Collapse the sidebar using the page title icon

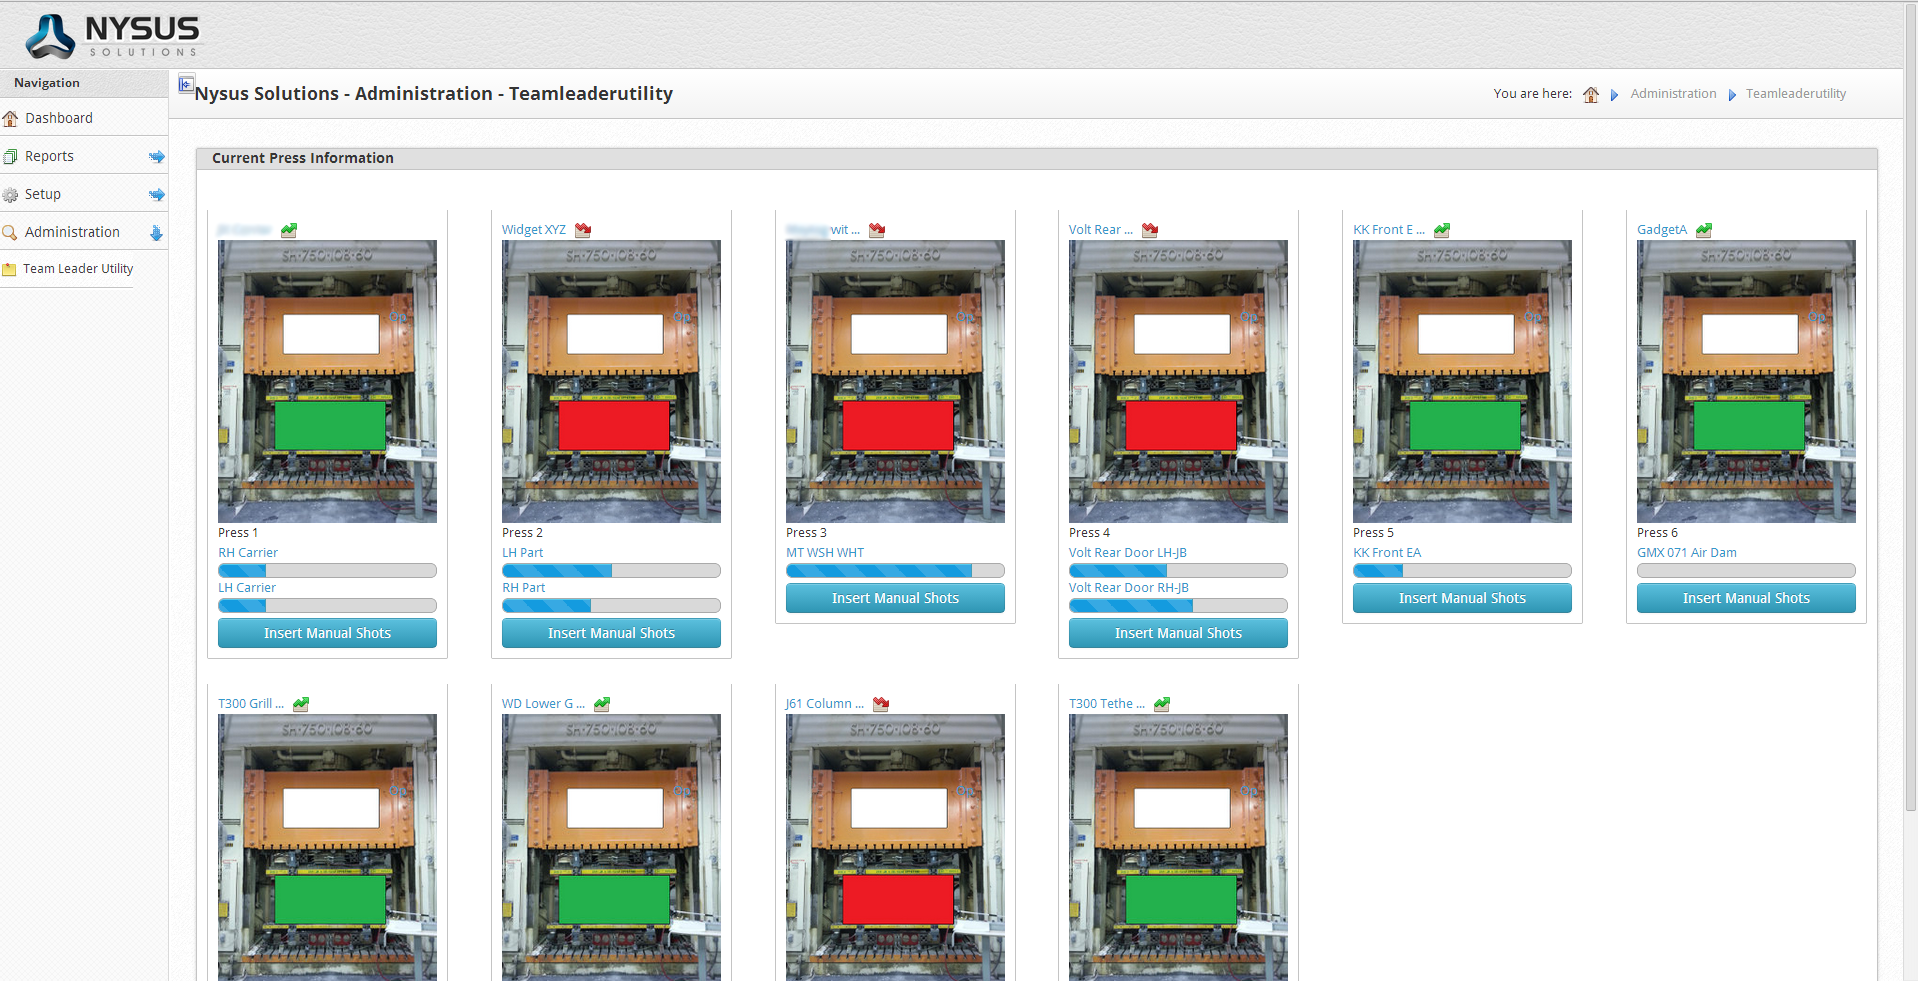coord(186,84)
